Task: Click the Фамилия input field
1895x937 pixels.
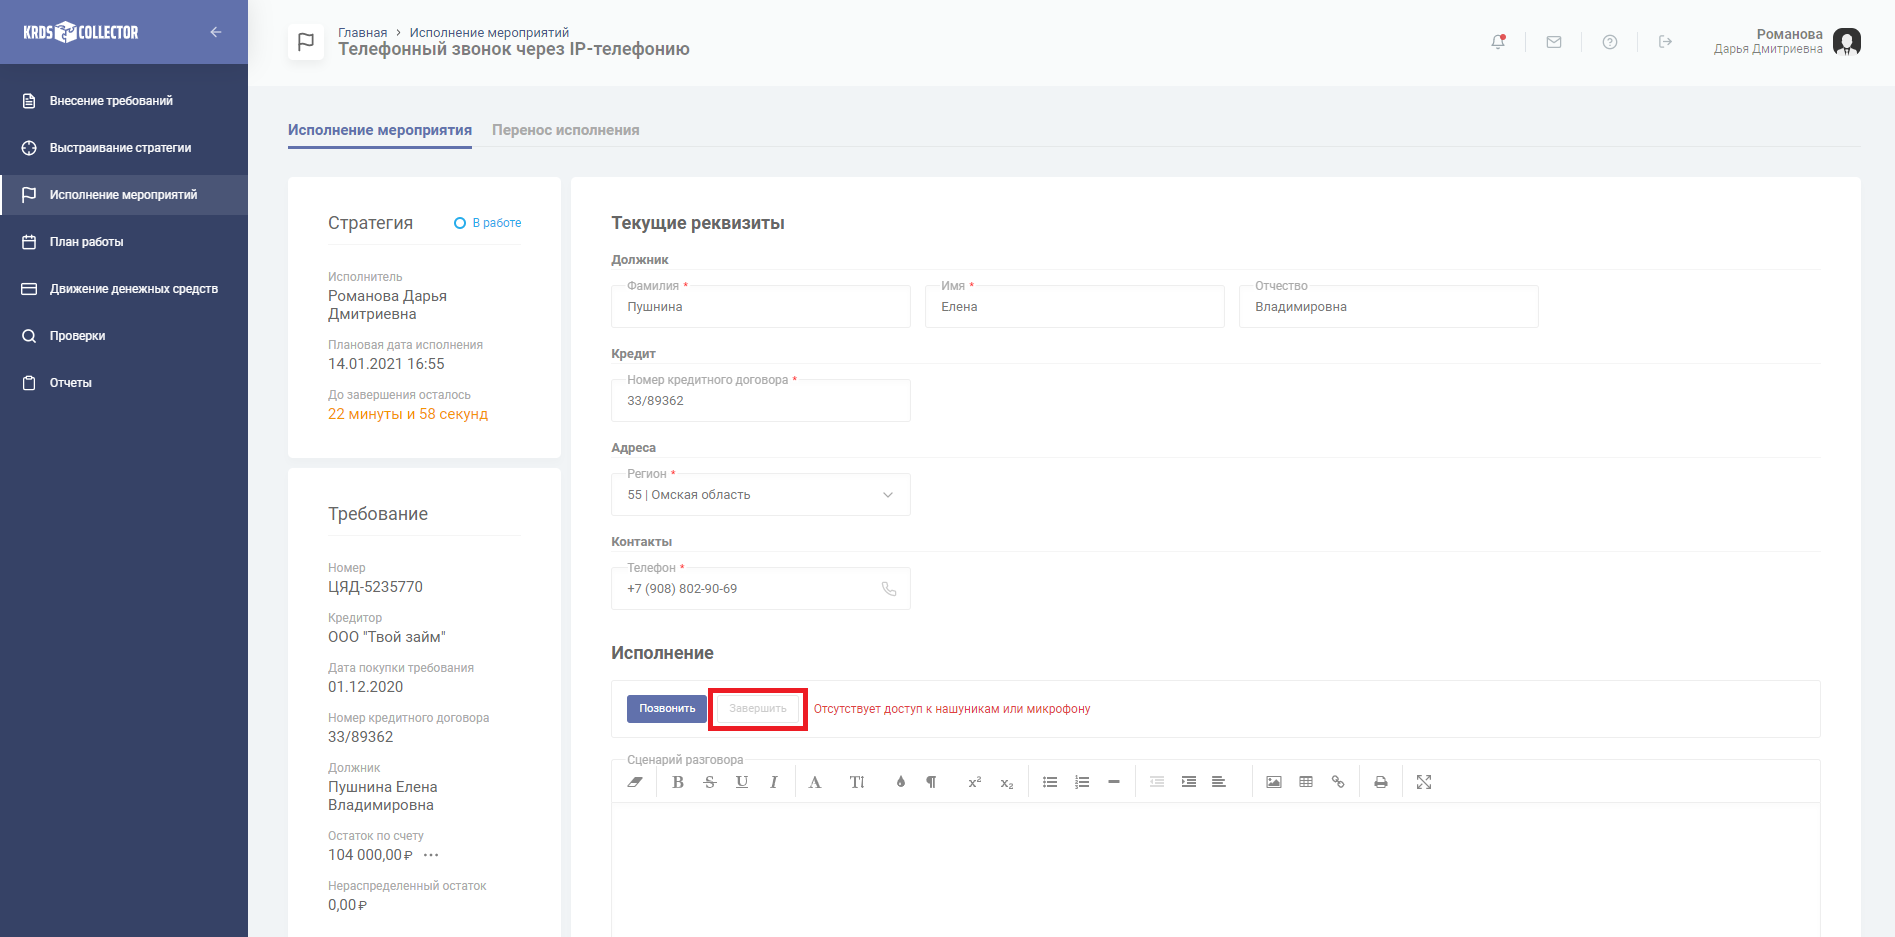Action: click(x=760, y=307)
